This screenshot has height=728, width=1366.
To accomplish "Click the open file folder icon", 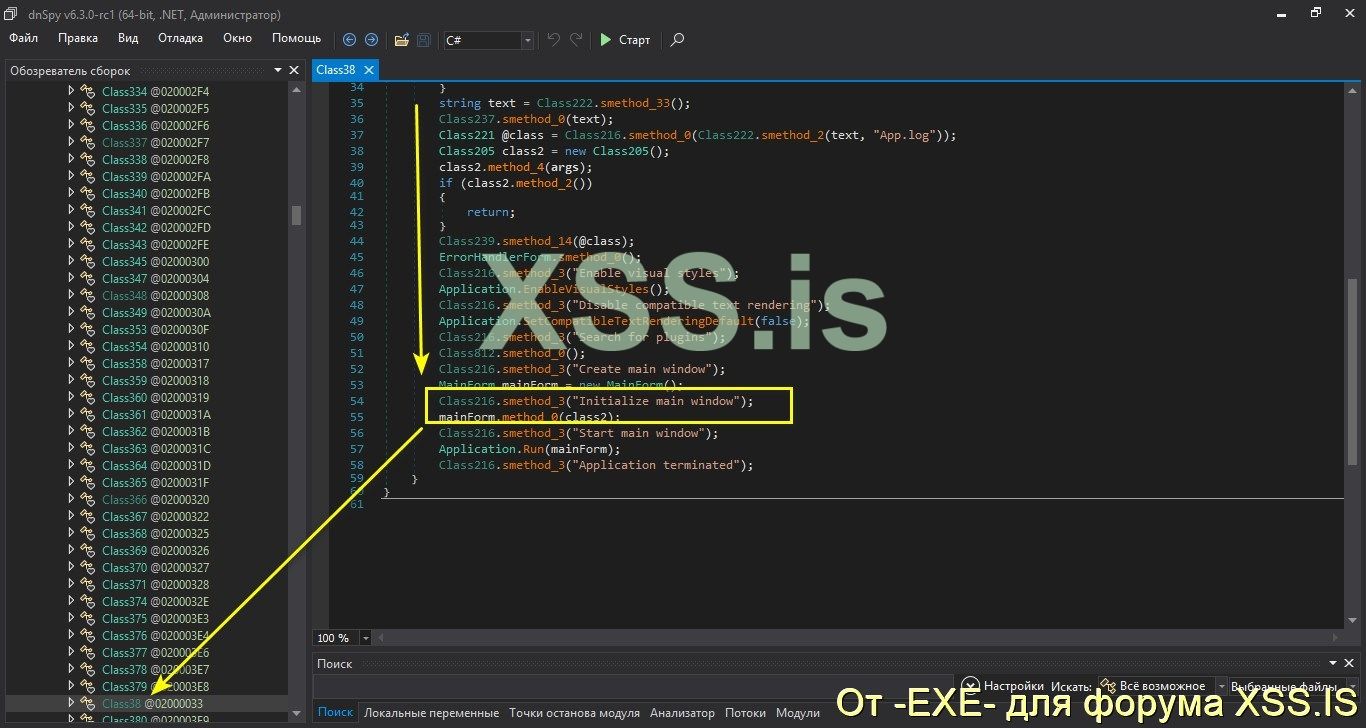I will click(x=402, y=40).
